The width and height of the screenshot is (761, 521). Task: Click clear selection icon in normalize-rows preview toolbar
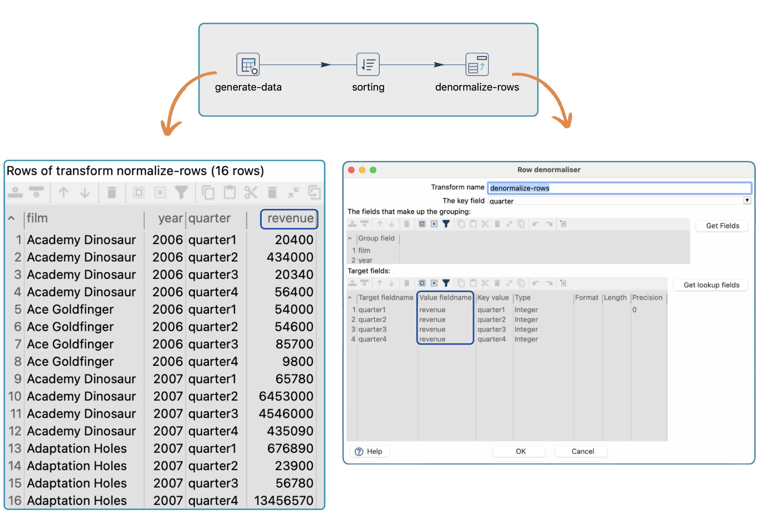coord(160,192)
